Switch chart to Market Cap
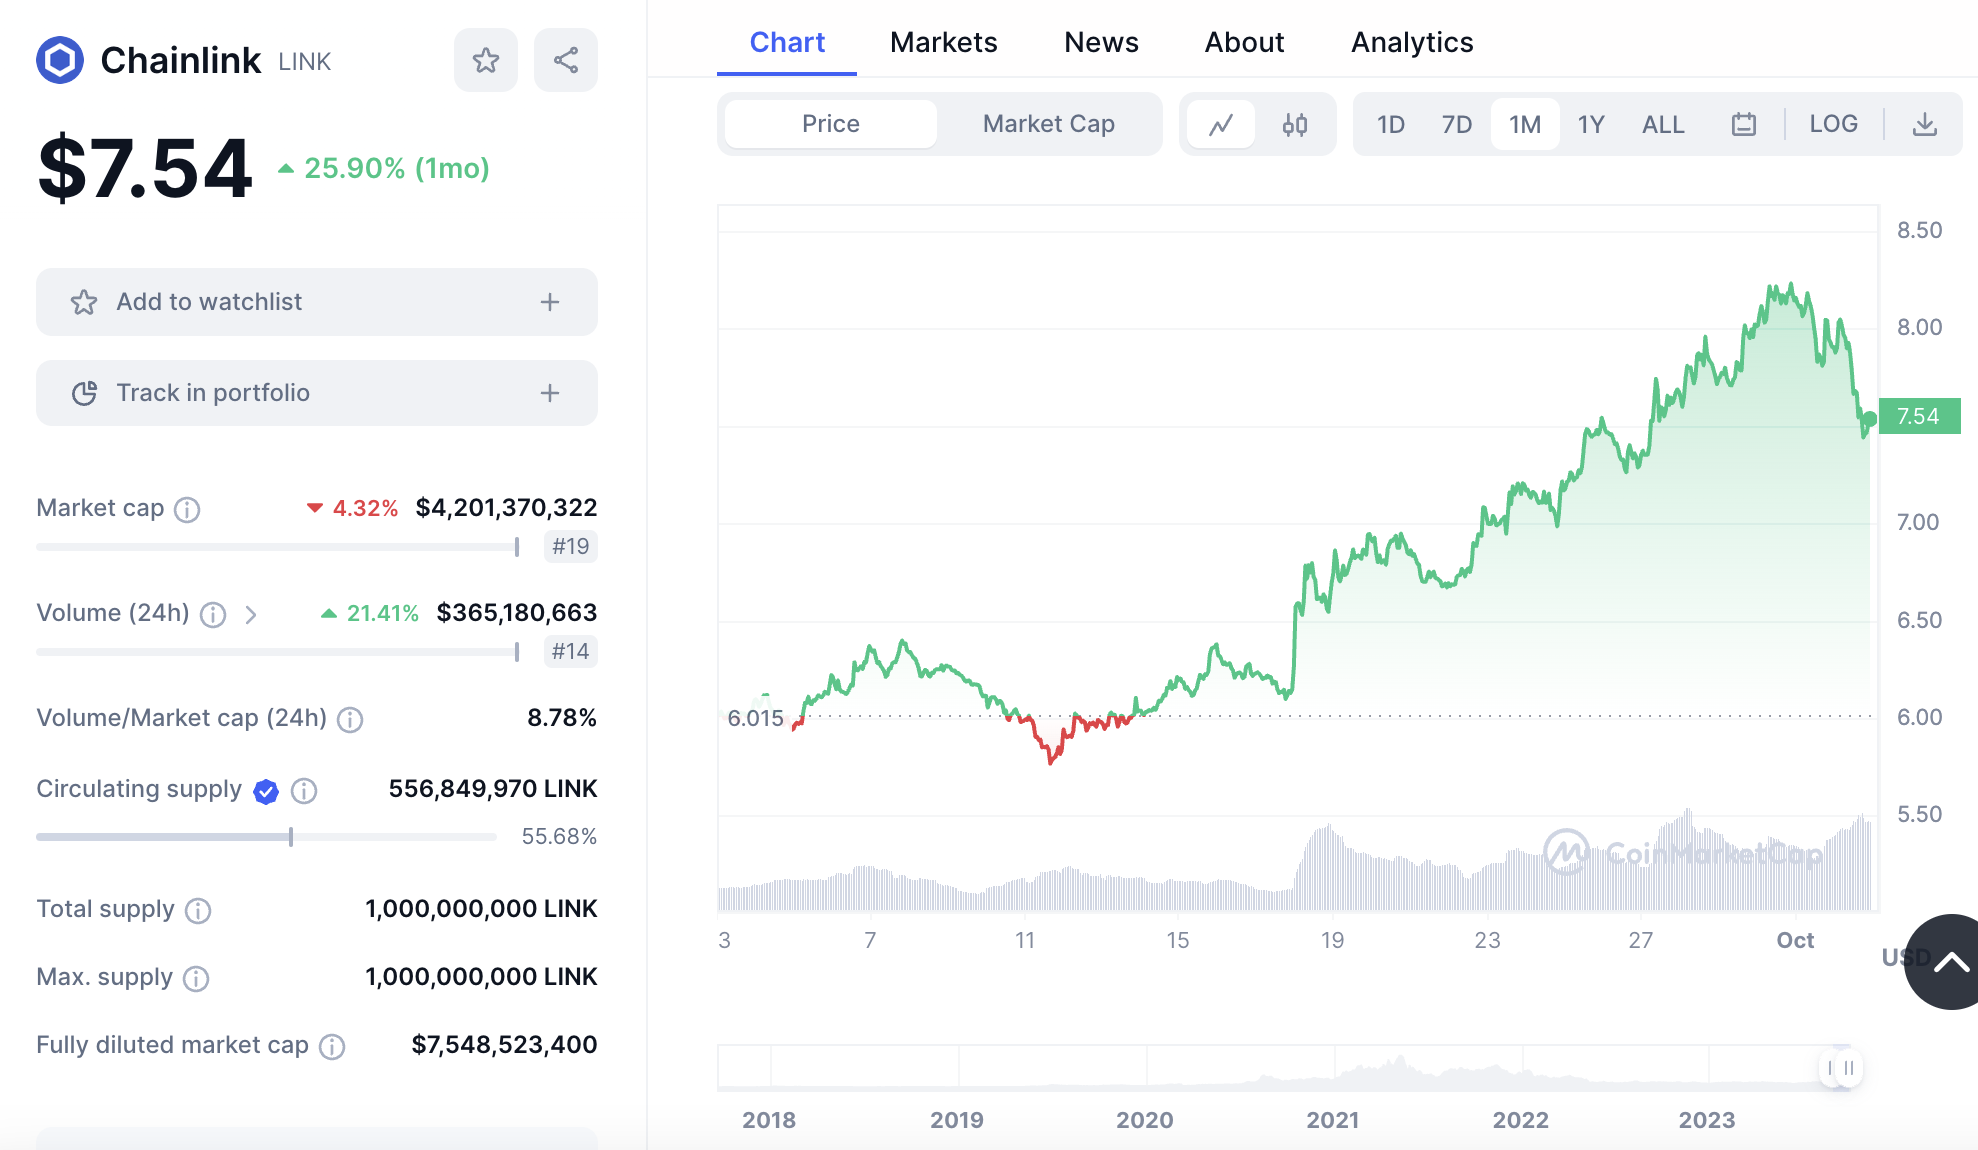 tap(1048, 124)
